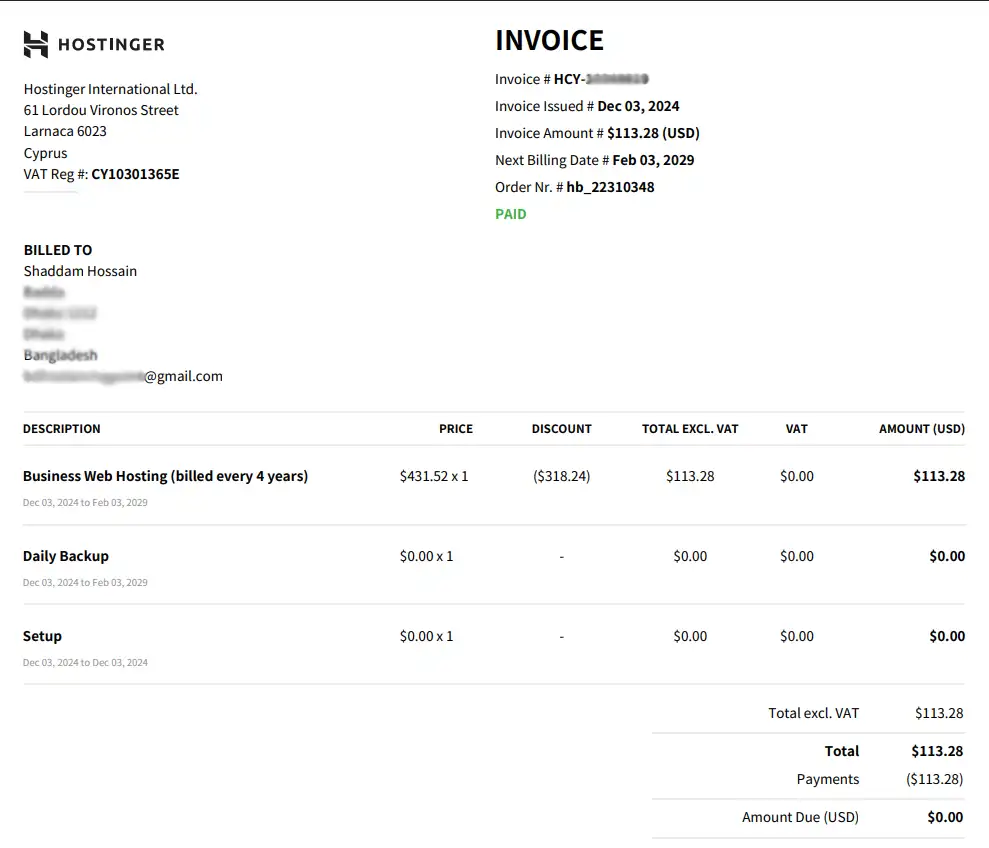Click Business Web Hosting total excl. VAT $113.28

coord(690,476)
